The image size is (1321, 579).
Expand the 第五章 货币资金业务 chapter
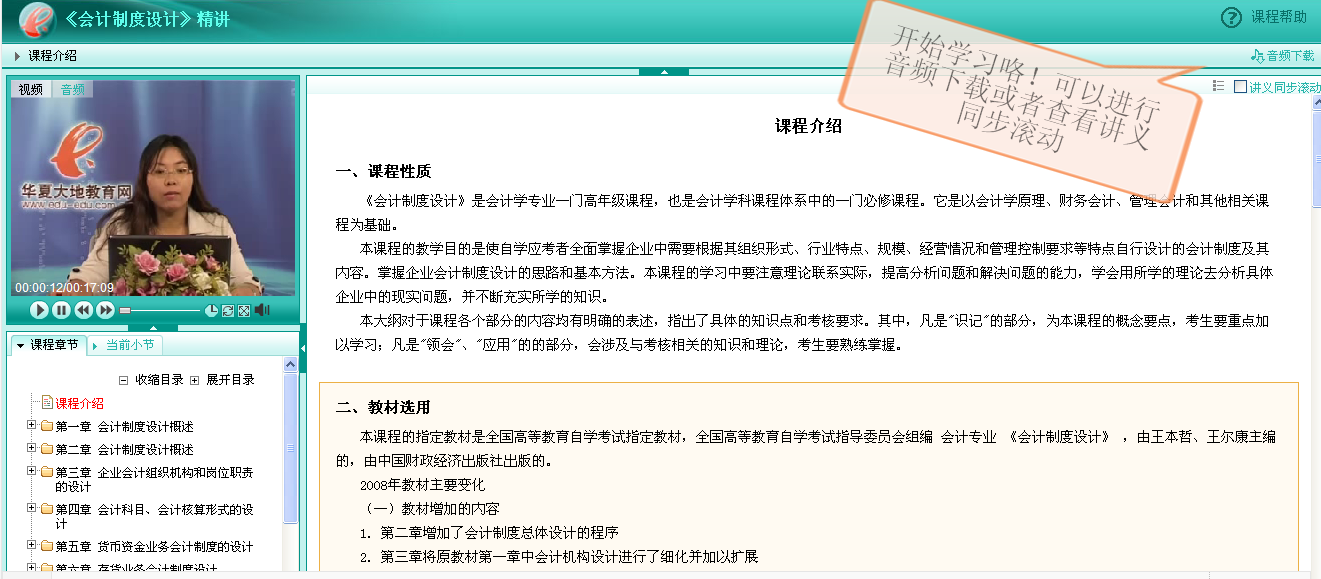[x=32, y=546]
